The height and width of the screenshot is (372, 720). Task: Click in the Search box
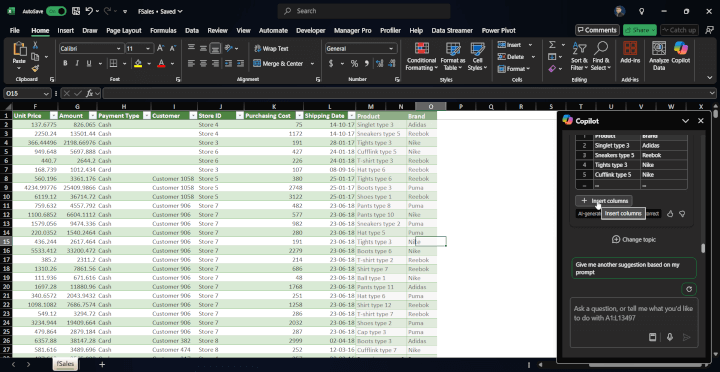364,11
